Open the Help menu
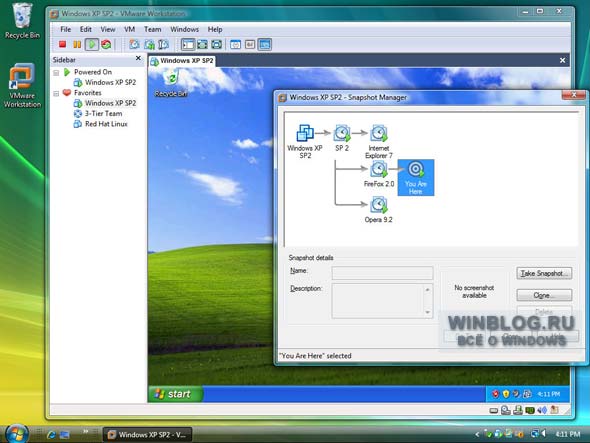This screenshot has height=443, width=590. coord(215,29)
